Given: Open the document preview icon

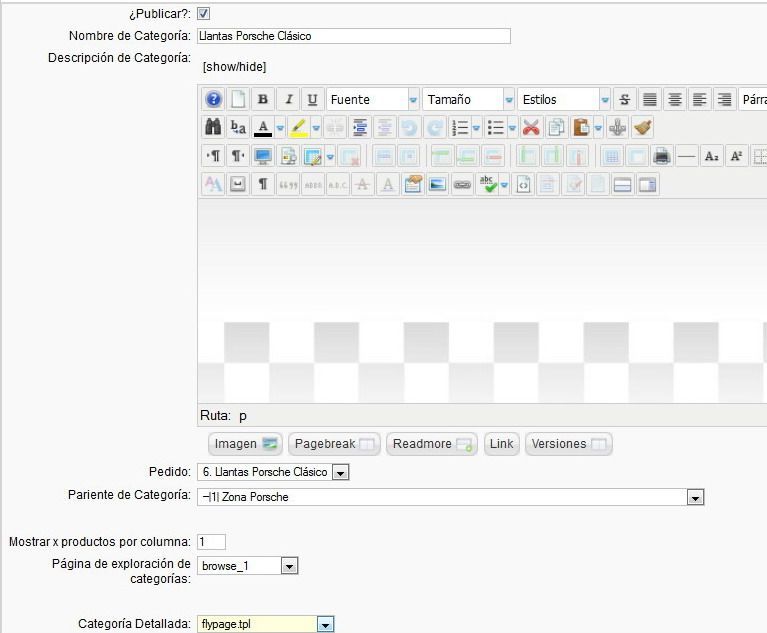Looking at the screenshot, I should coord(289,157).
